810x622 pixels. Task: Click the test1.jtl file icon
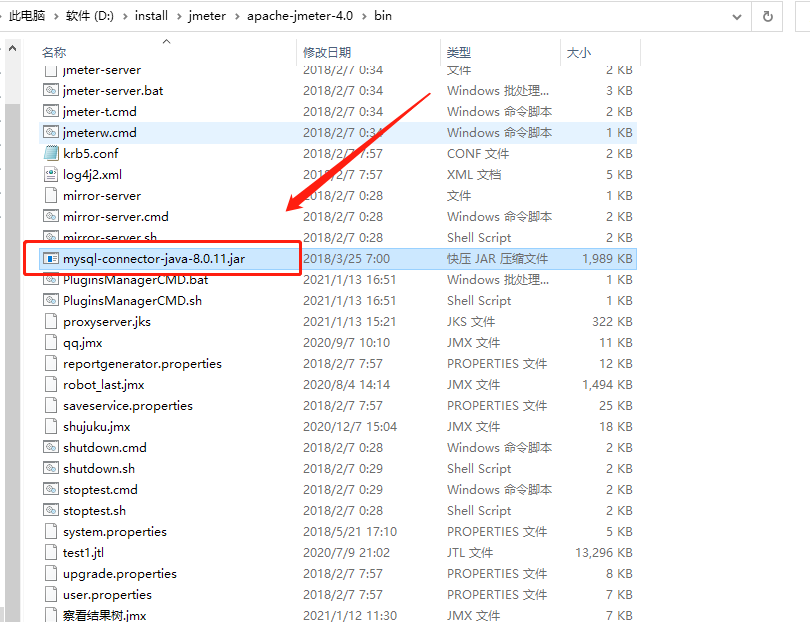(51, 553)
